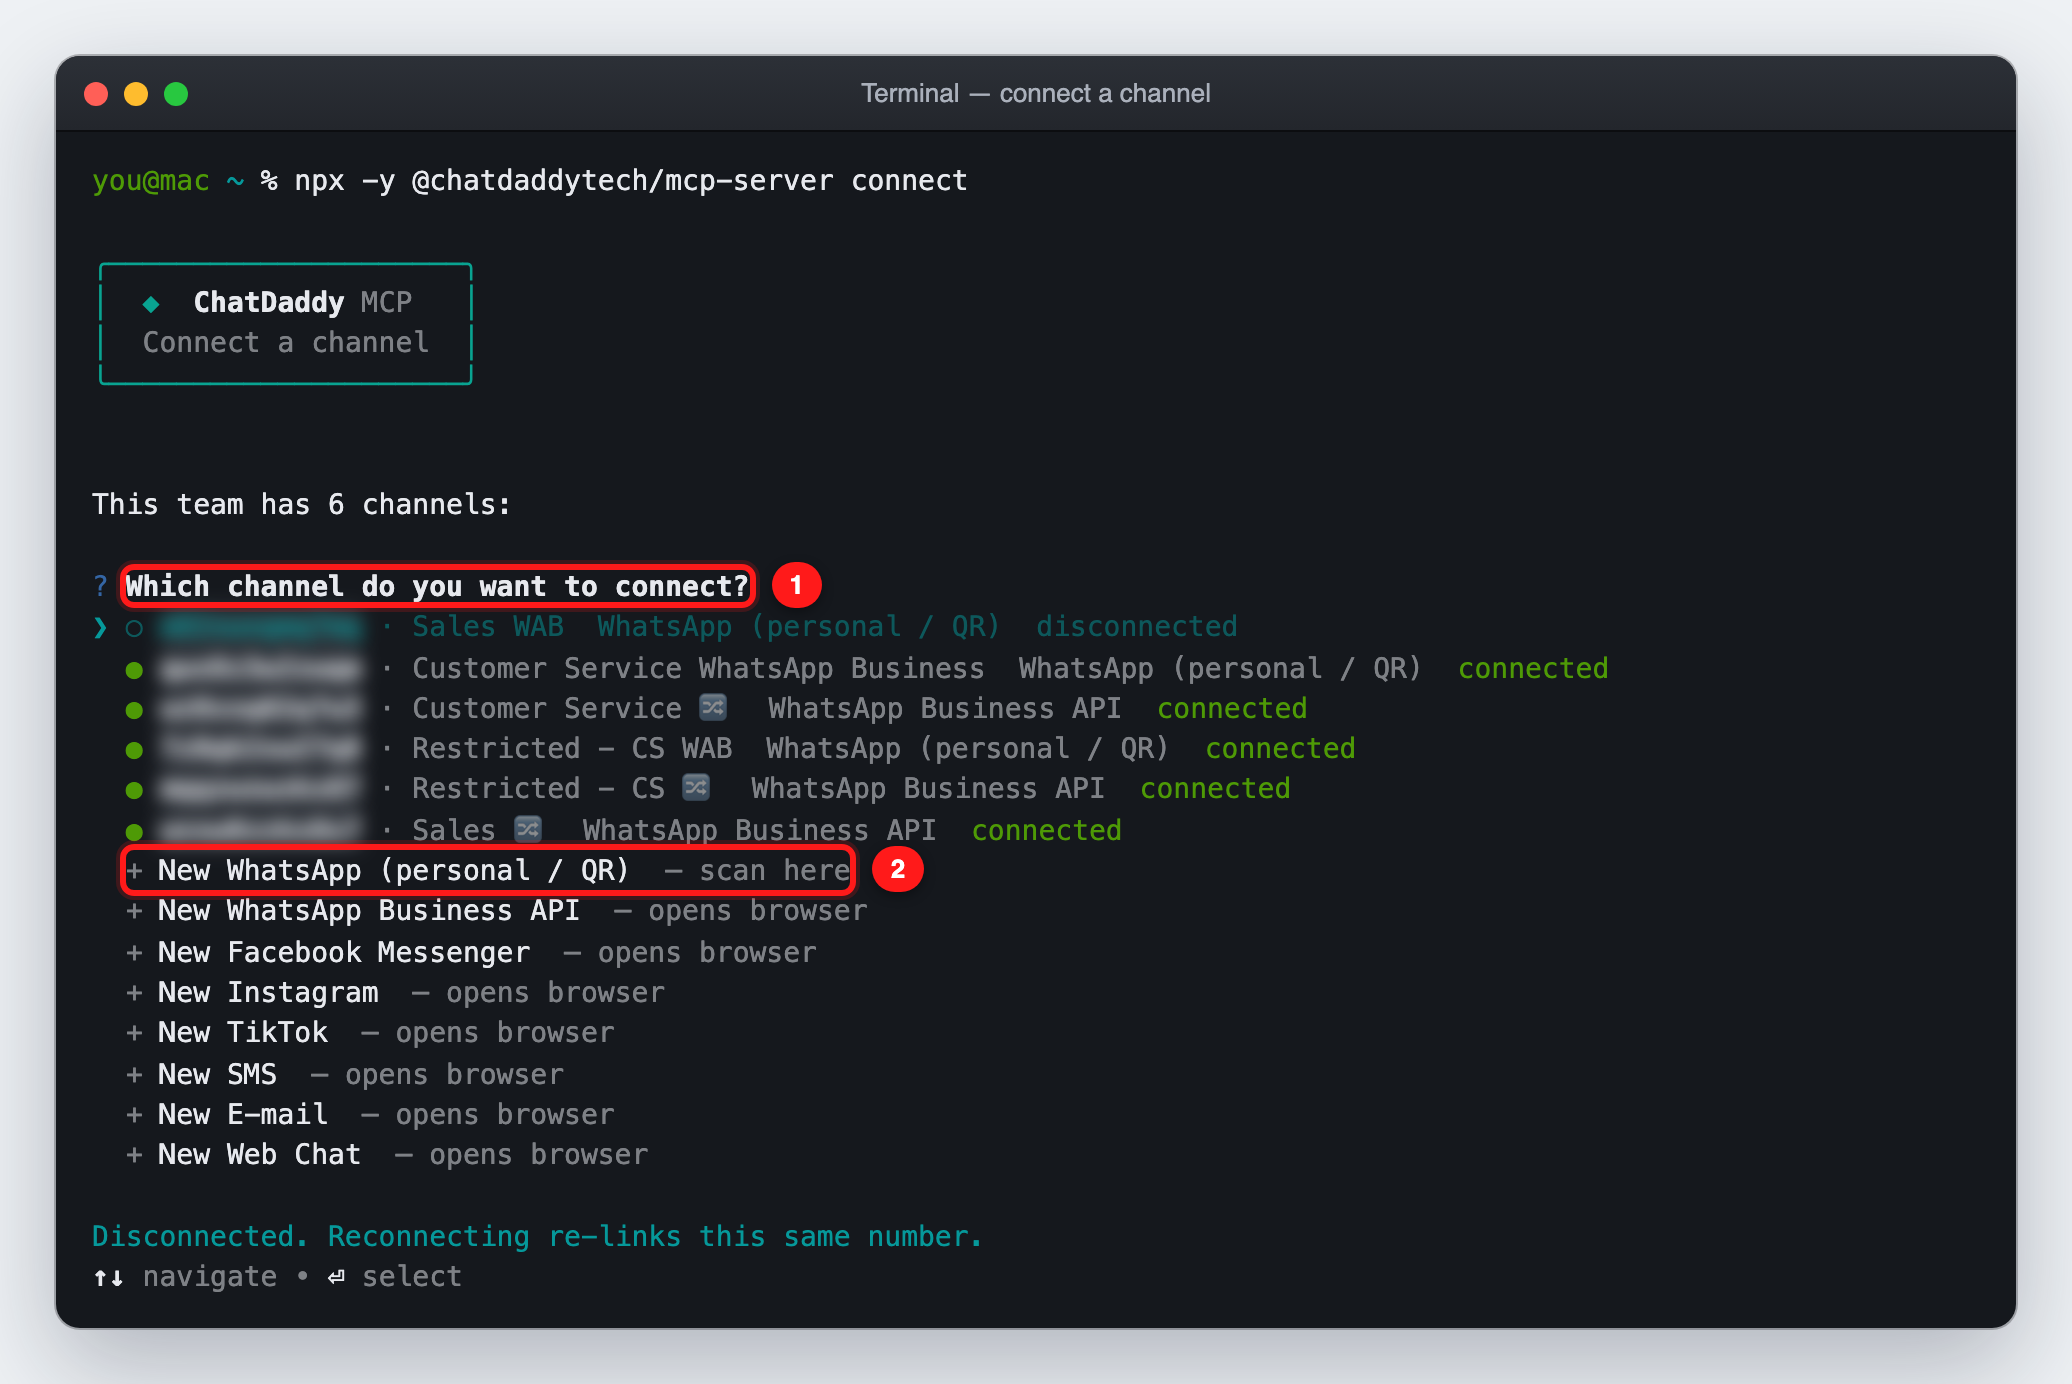
Task: Click plus icon beside New WhatsApp Business API
Action: coord(134,911)
